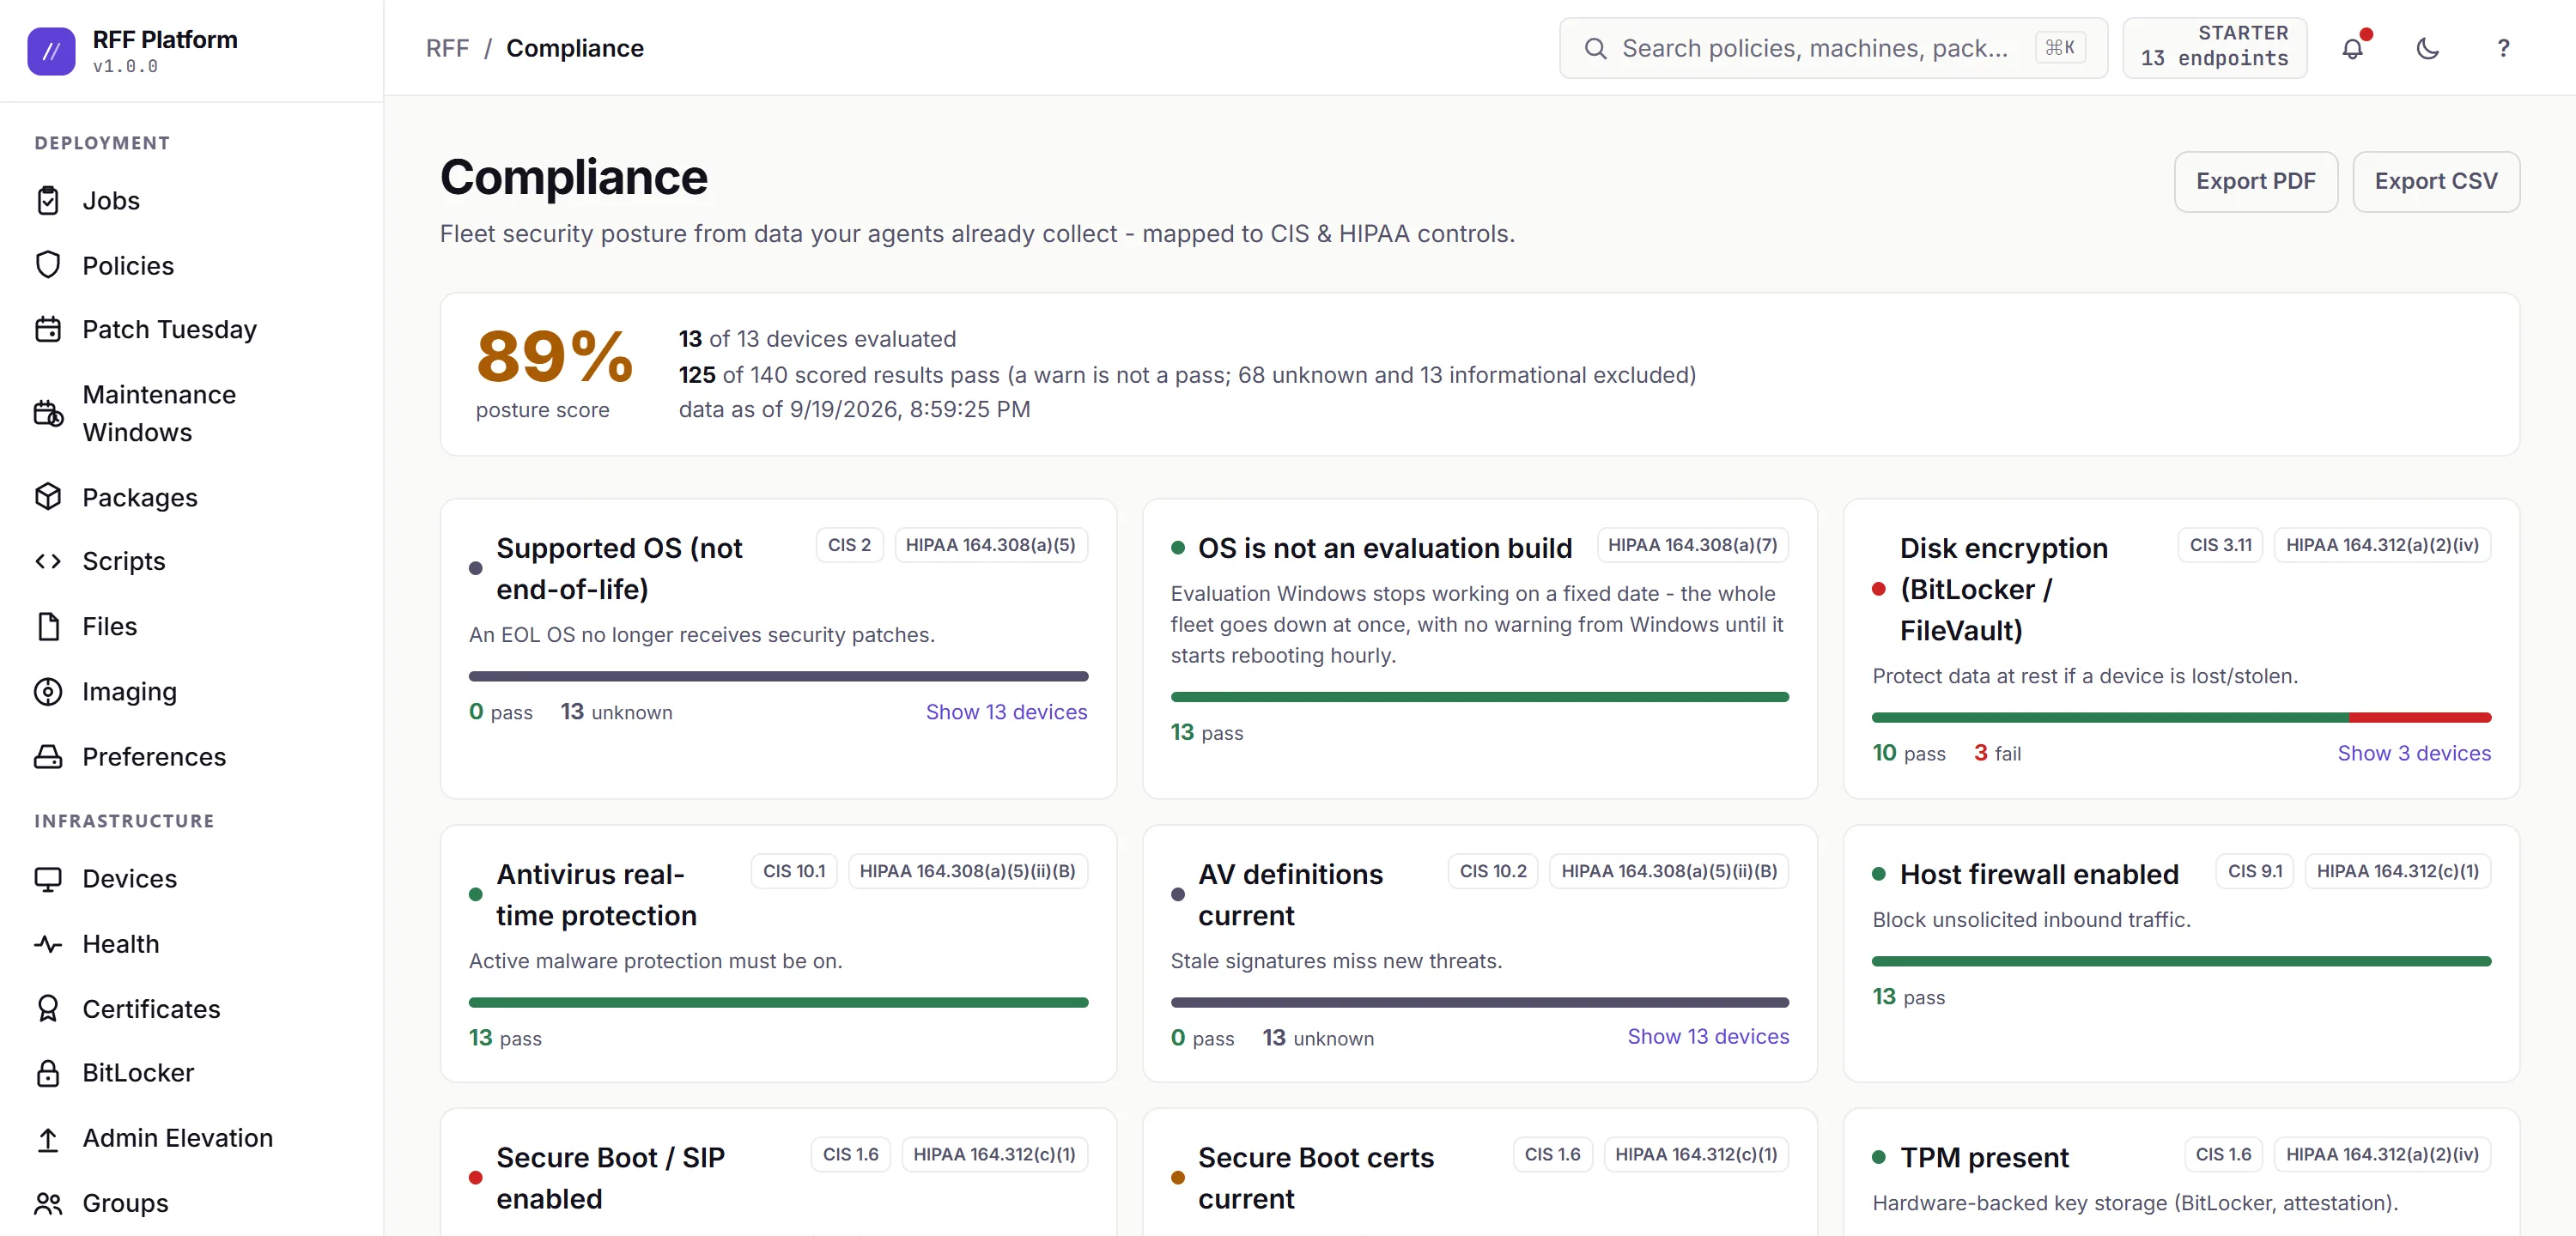Click CIS 10.2 tag on AV definitions
Viewport: 2576px width, 1236px height.
pos(1493,871)
